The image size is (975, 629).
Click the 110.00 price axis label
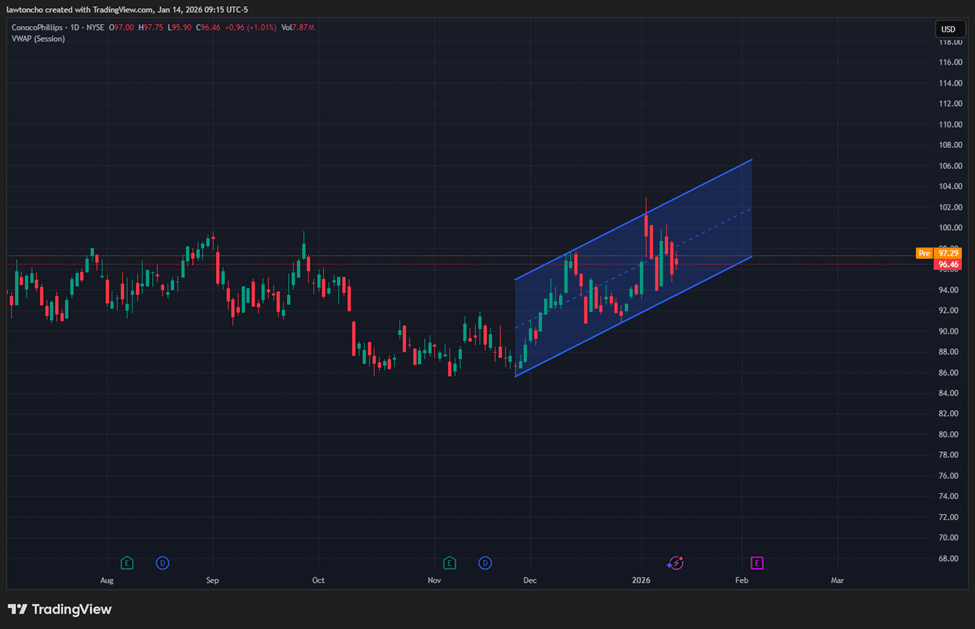(x=950, y=124)
